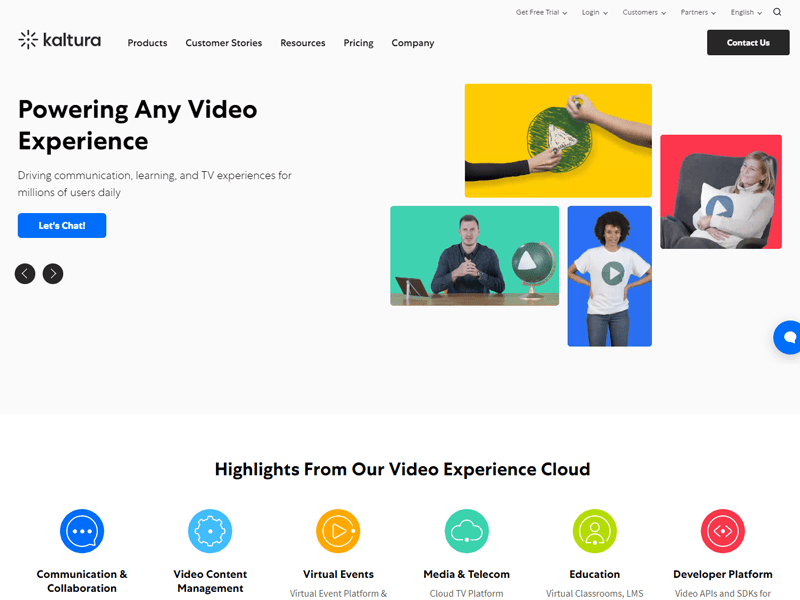Click 'Highlights From Our Video Experience Cloud' heading

(402, 469)
